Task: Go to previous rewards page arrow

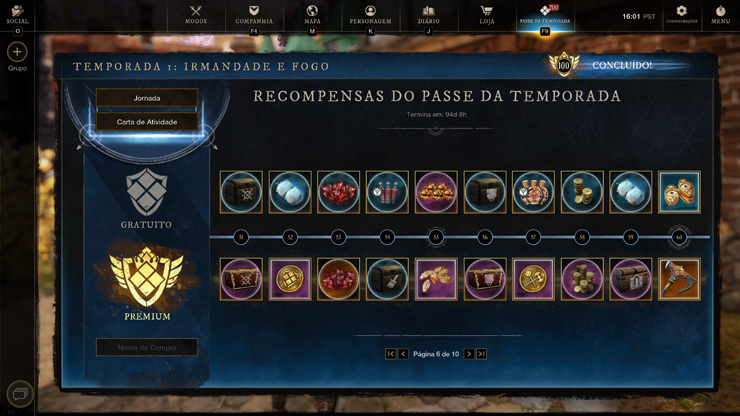Action: coord(403,354)
